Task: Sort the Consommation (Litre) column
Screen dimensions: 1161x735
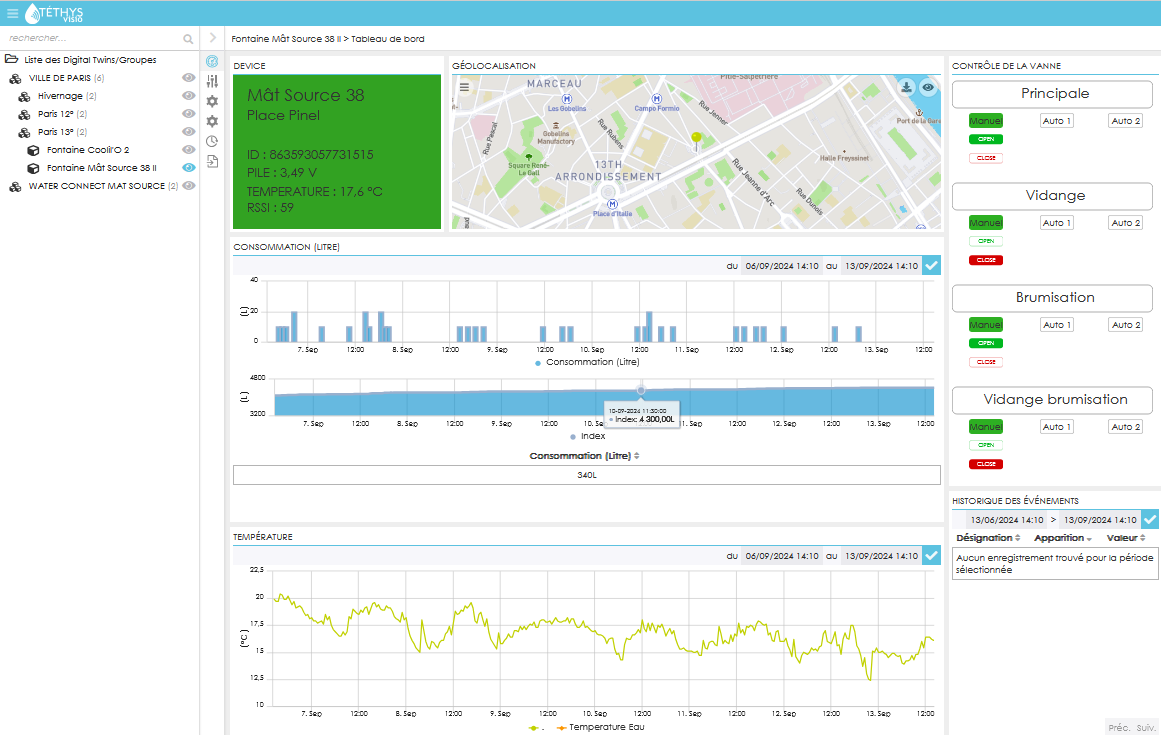Action: pyautogui.click(x=585, y=456)
